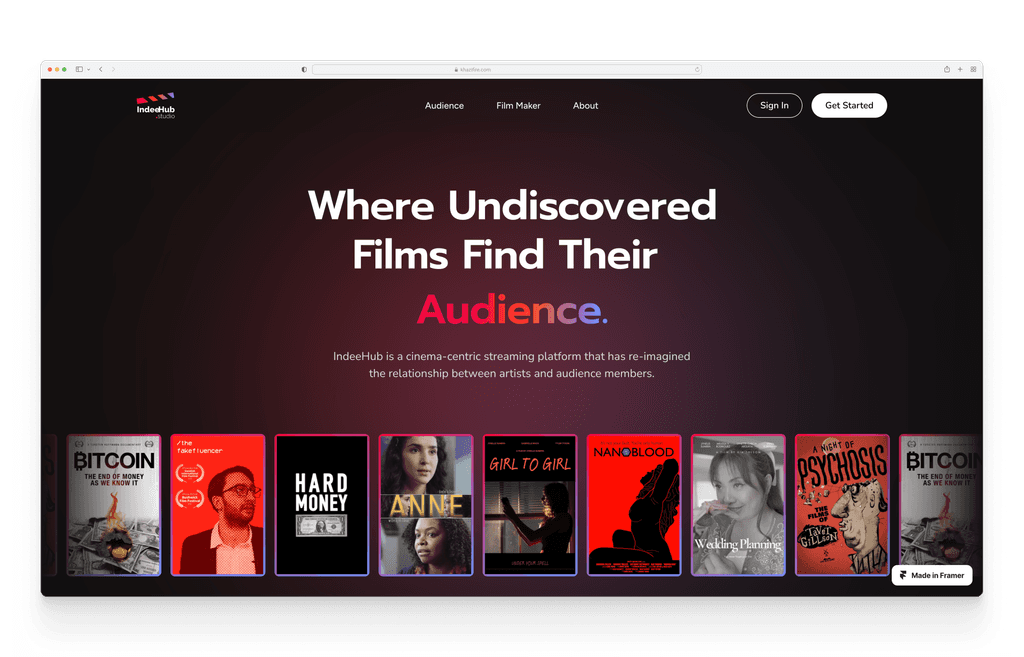Open The Fakefluencer film poster
This screenshot has height=657, width=1024.
(217, 505)
